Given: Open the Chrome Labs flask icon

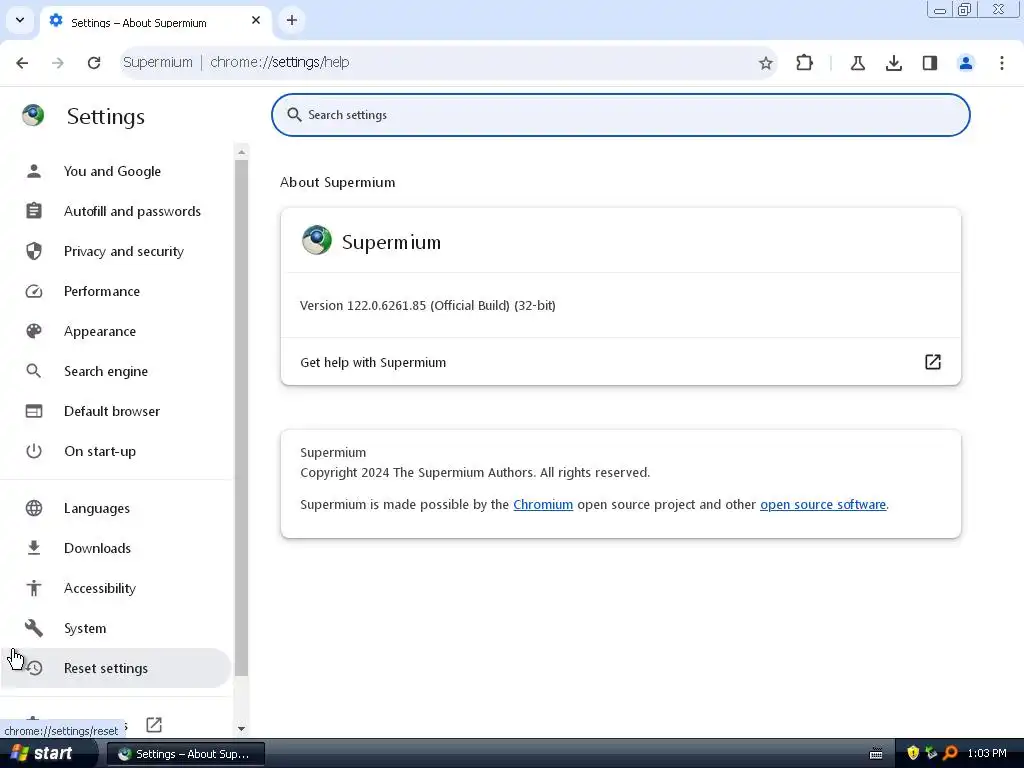Looking at the screenshot, I should coord(857,63).
